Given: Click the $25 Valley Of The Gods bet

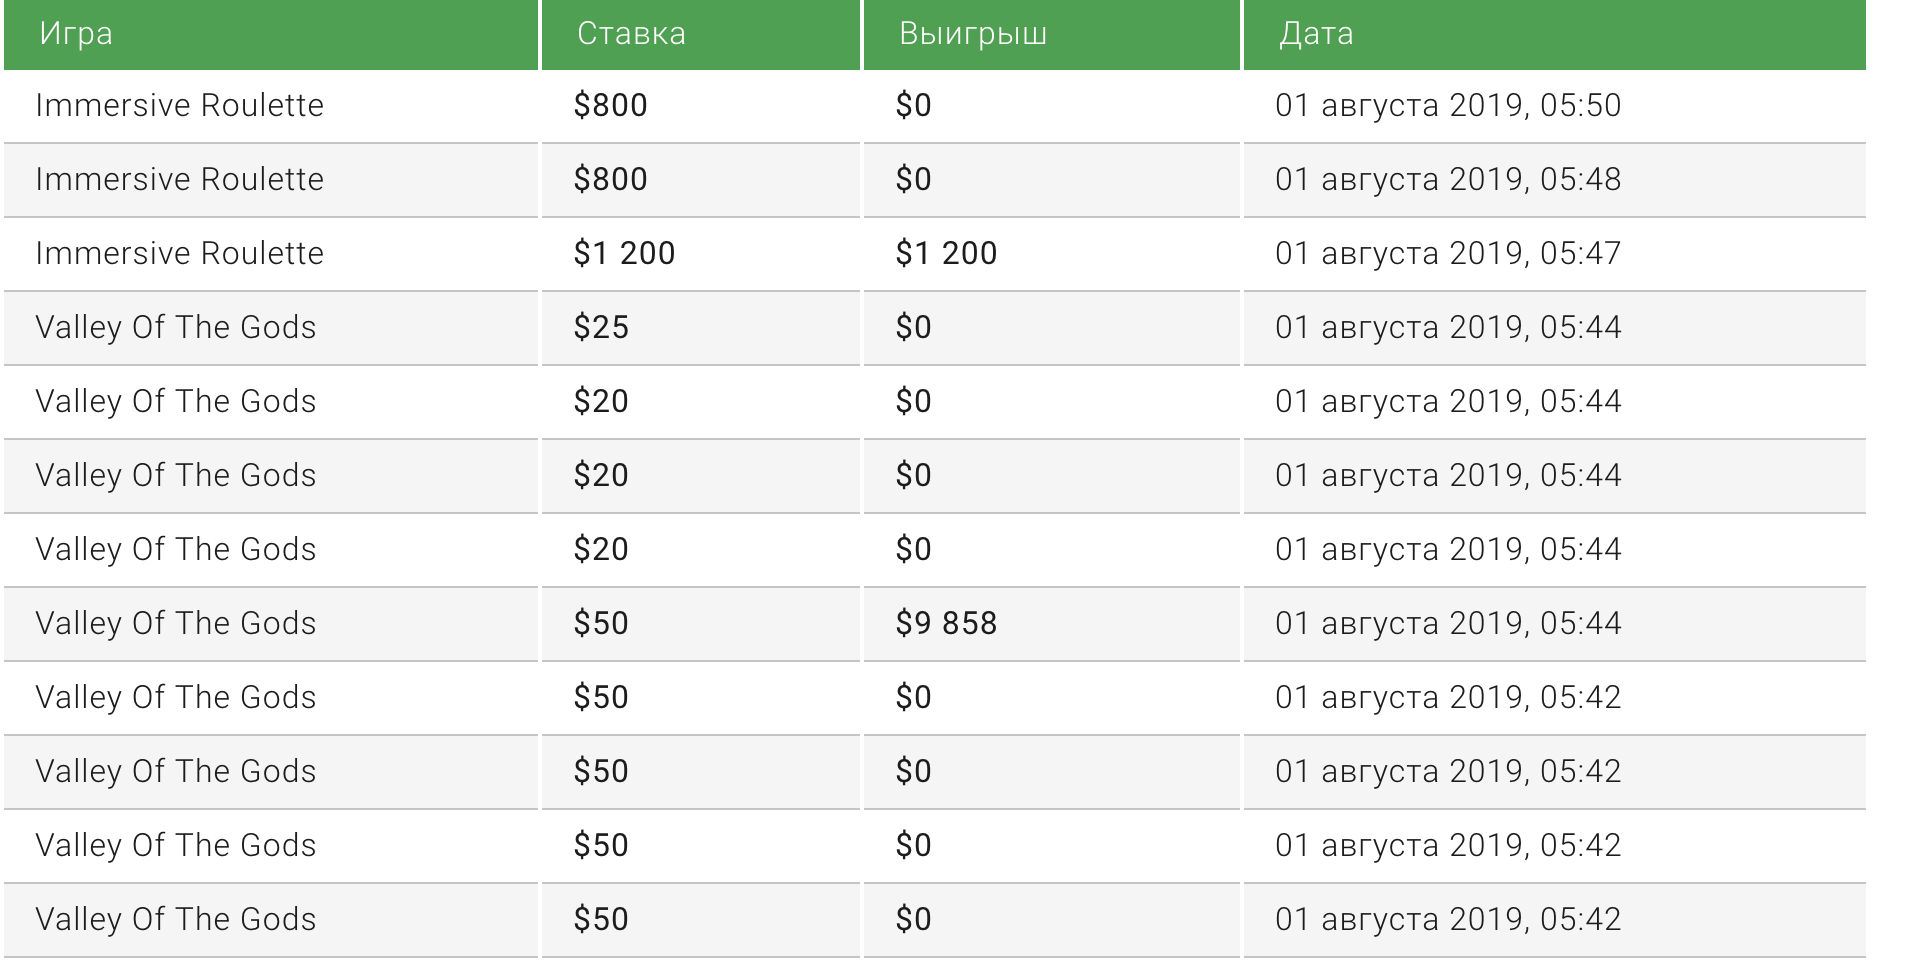Looking at the screenshot, I should click(601, 328).
